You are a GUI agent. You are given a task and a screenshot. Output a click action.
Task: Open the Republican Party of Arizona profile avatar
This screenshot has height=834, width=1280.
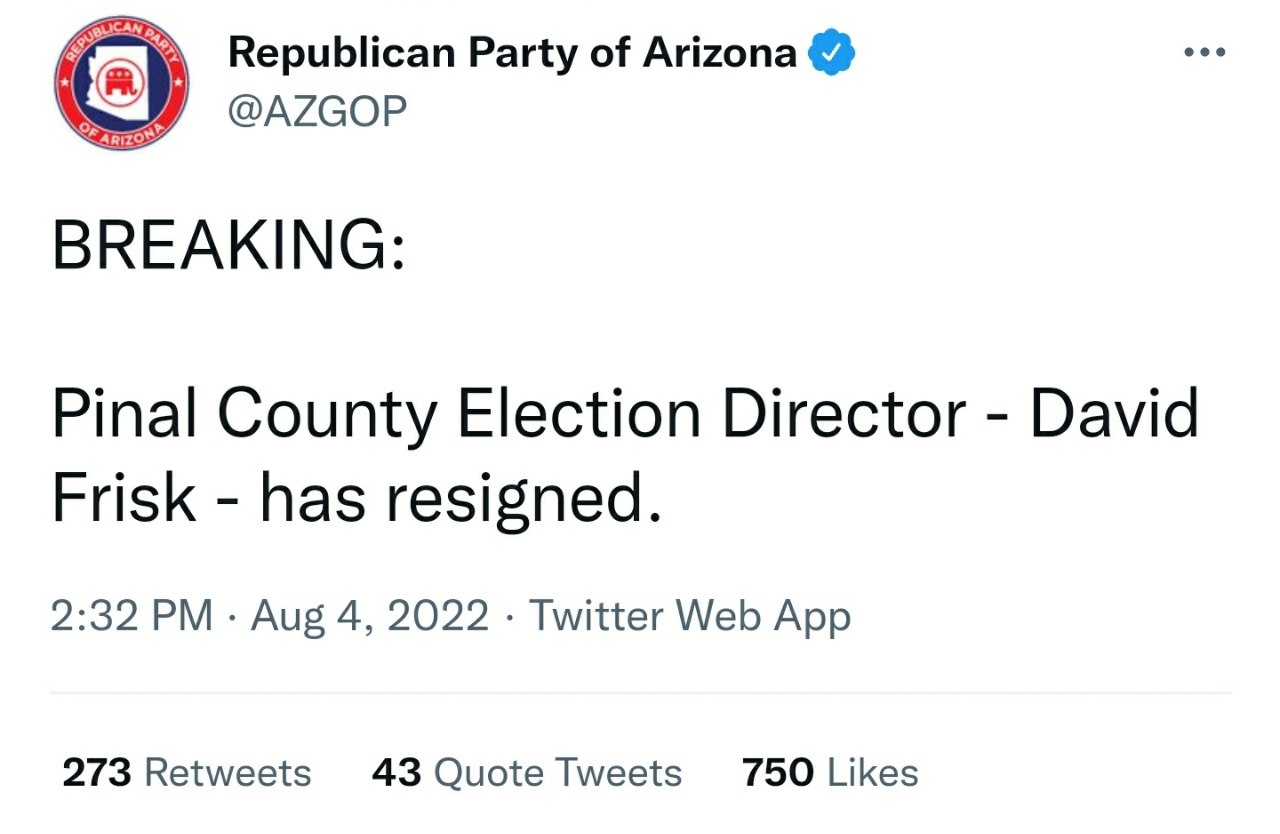pyautogui.click(x=123, y=83)
